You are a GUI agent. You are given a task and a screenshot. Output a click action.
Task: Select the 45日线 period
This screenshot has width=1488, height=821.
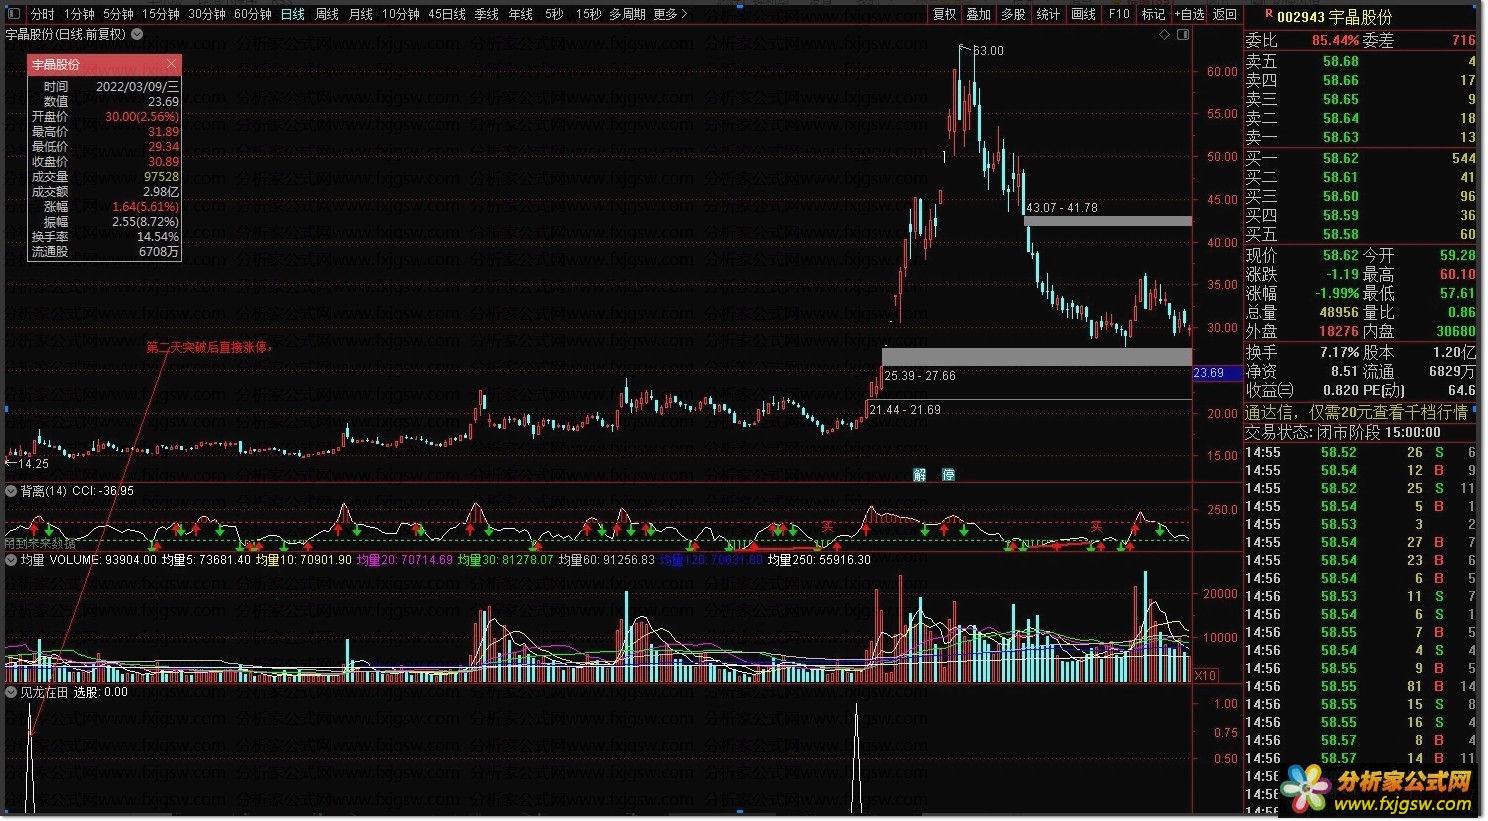pos(447,14)
